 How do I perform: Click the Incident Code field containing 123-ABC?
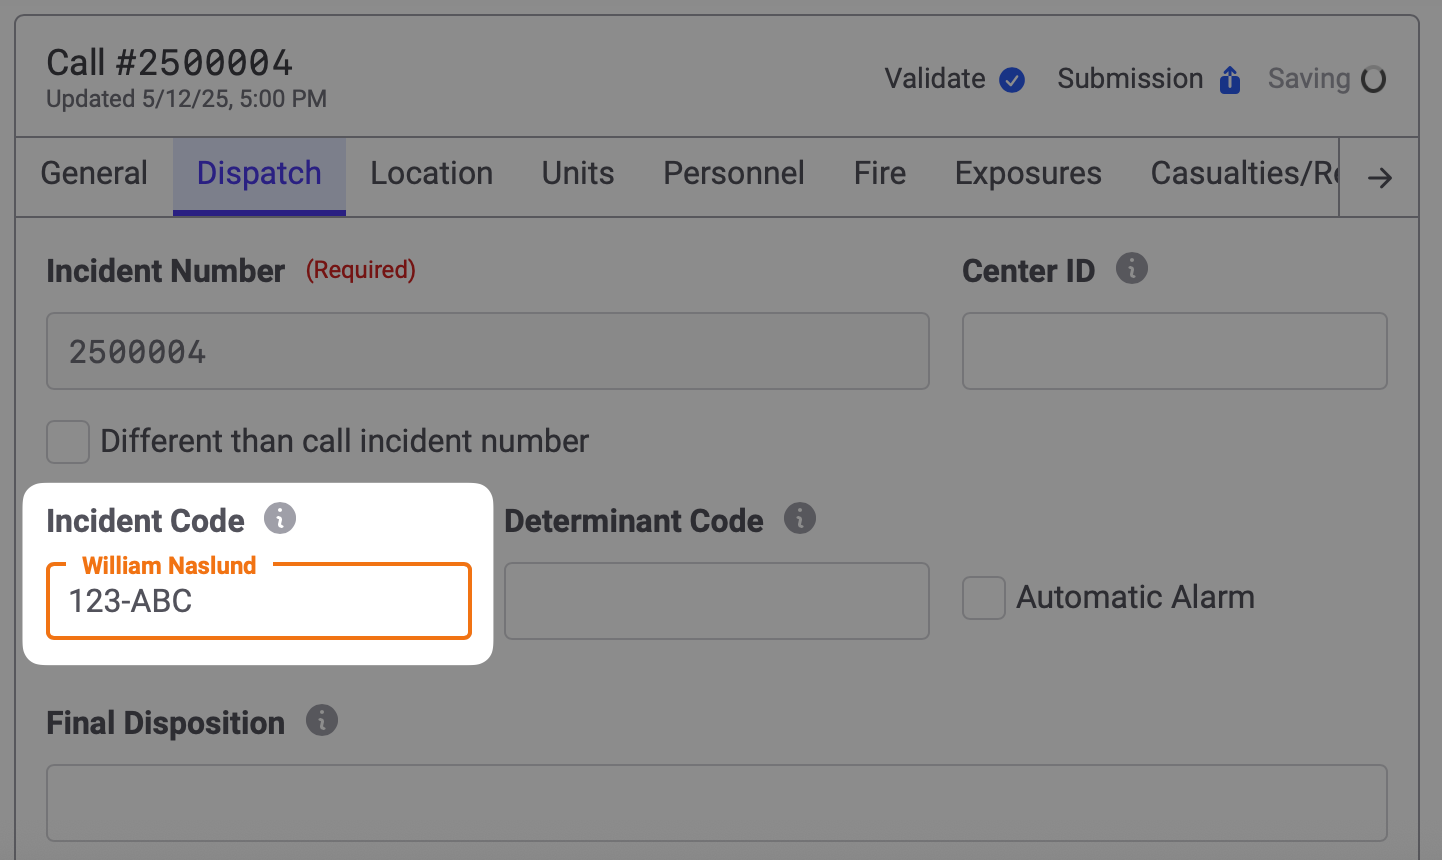(259, 601)
